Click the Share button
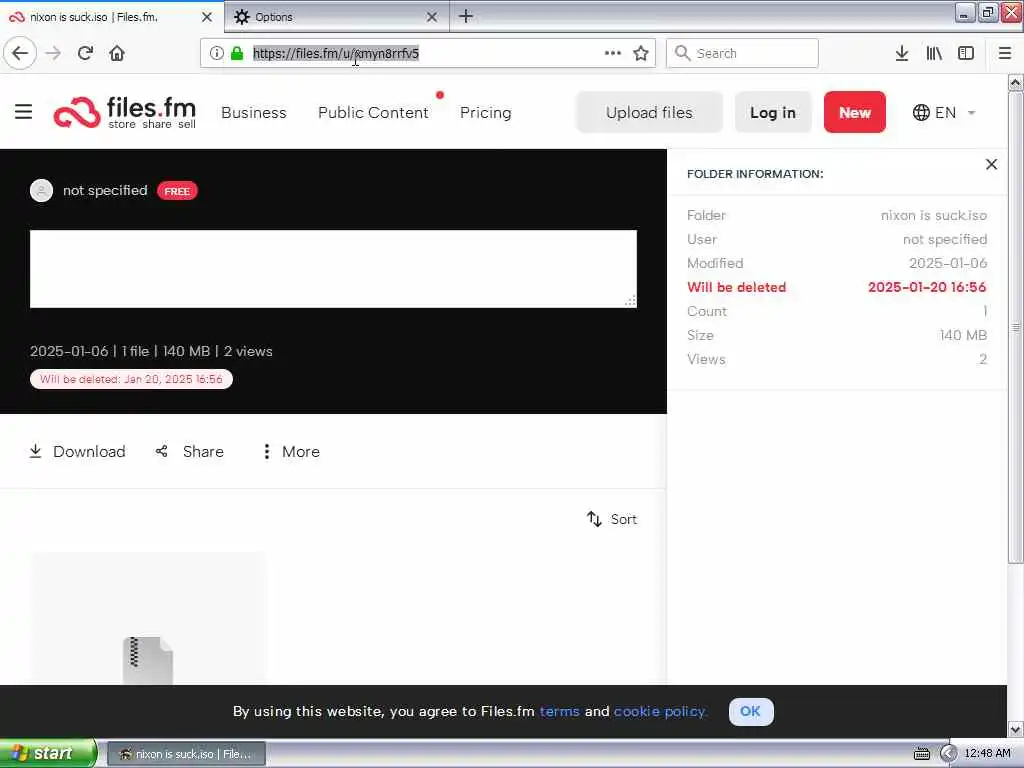Image resolution: width=1024 pixels, height=768 pixels. [x=190, y=451]
